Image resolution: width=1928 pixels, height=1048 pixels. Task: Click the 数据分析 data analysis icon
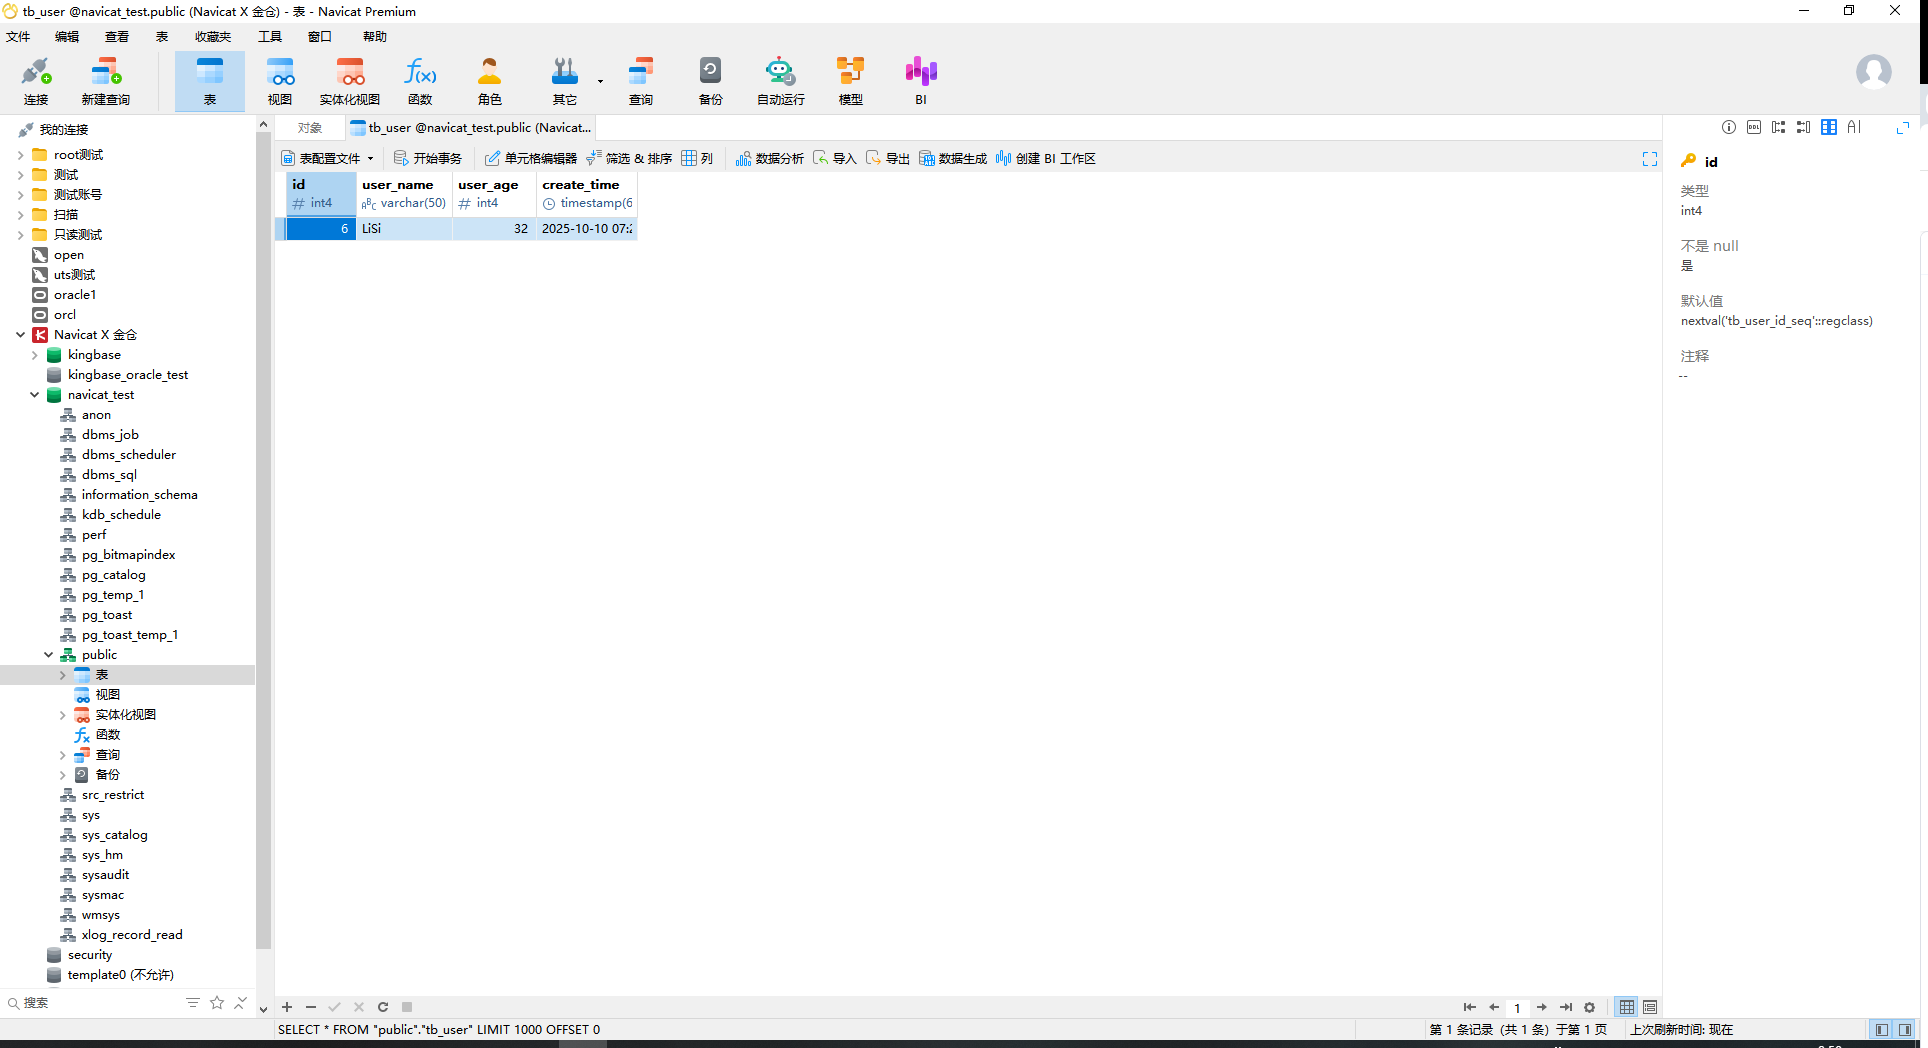point(770,158)
